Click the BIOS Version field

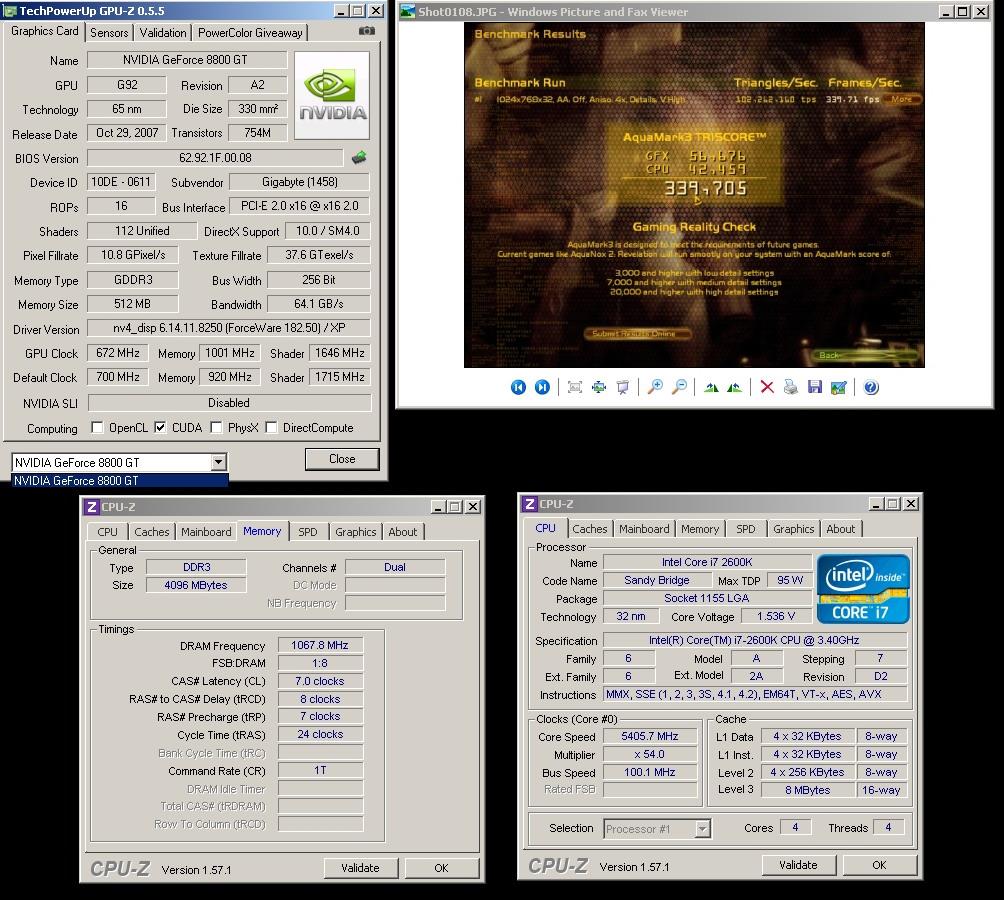(x=215, y=157)
